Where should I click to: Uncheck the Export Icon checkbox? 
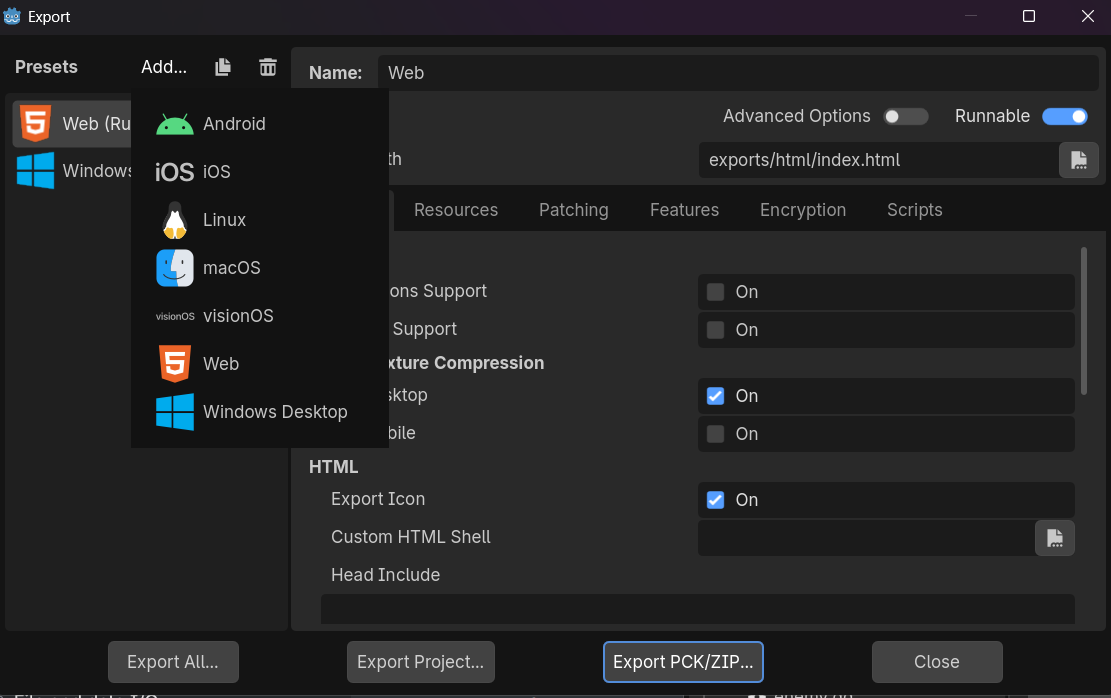[x=716, y=500]
